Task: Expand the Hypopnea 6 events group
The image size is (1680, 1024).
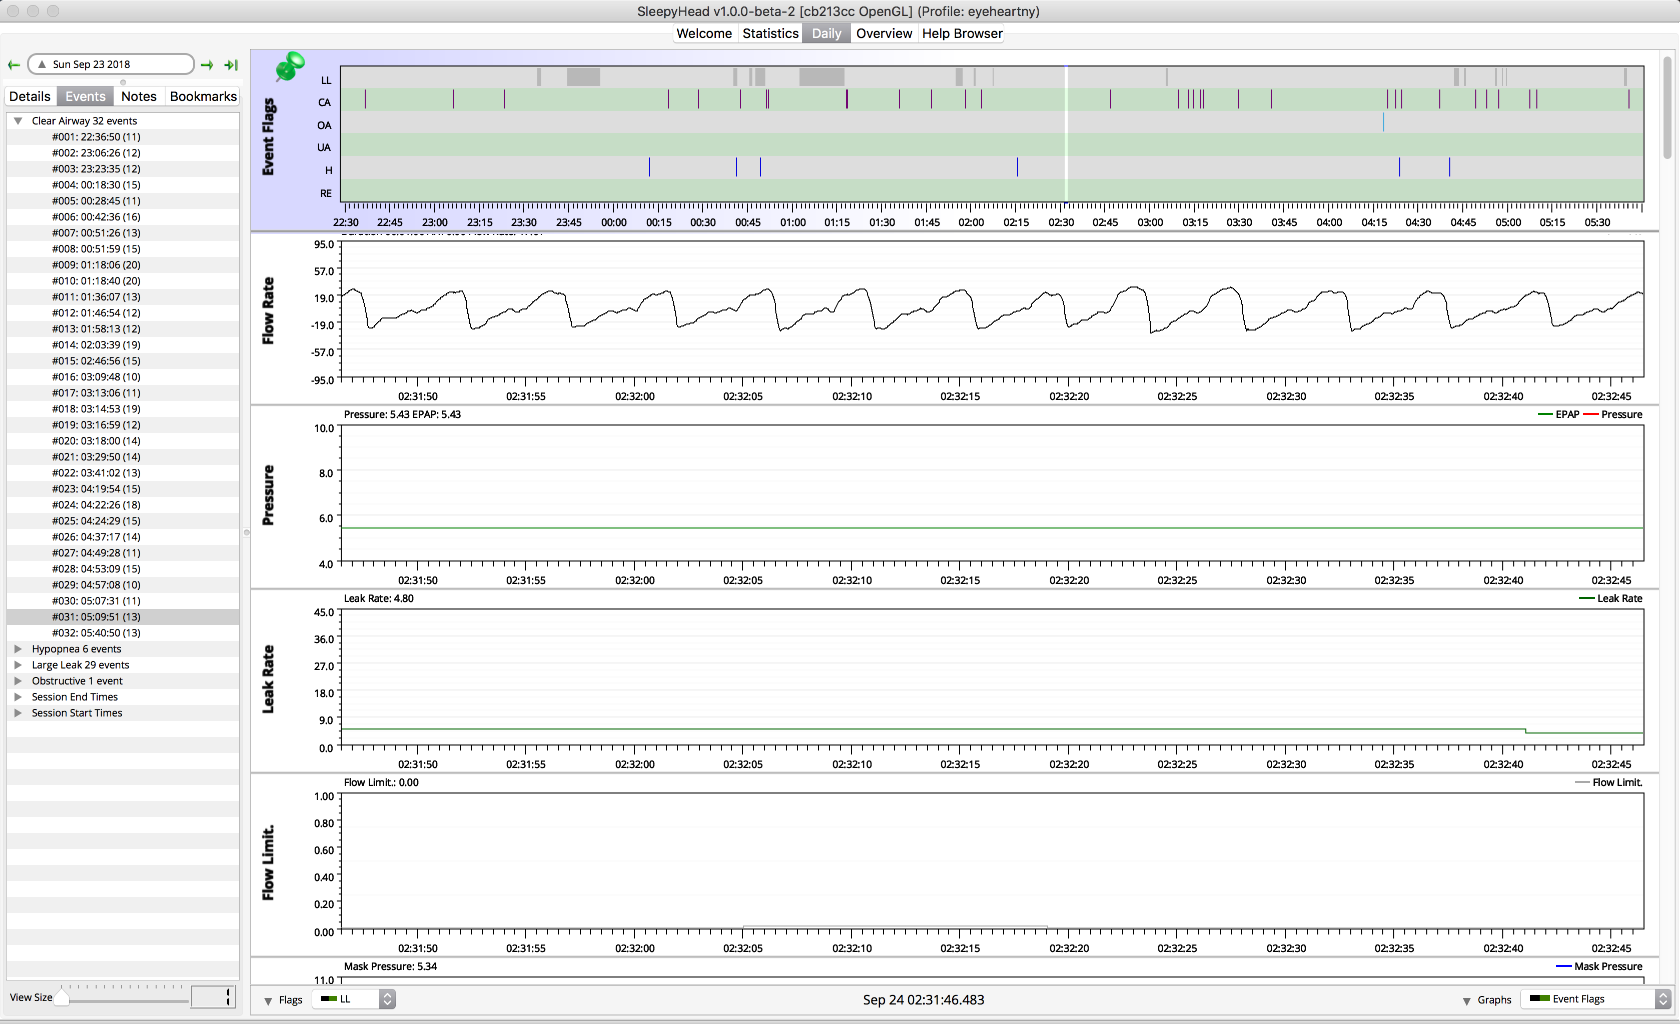Action: (x=18, y=649)
